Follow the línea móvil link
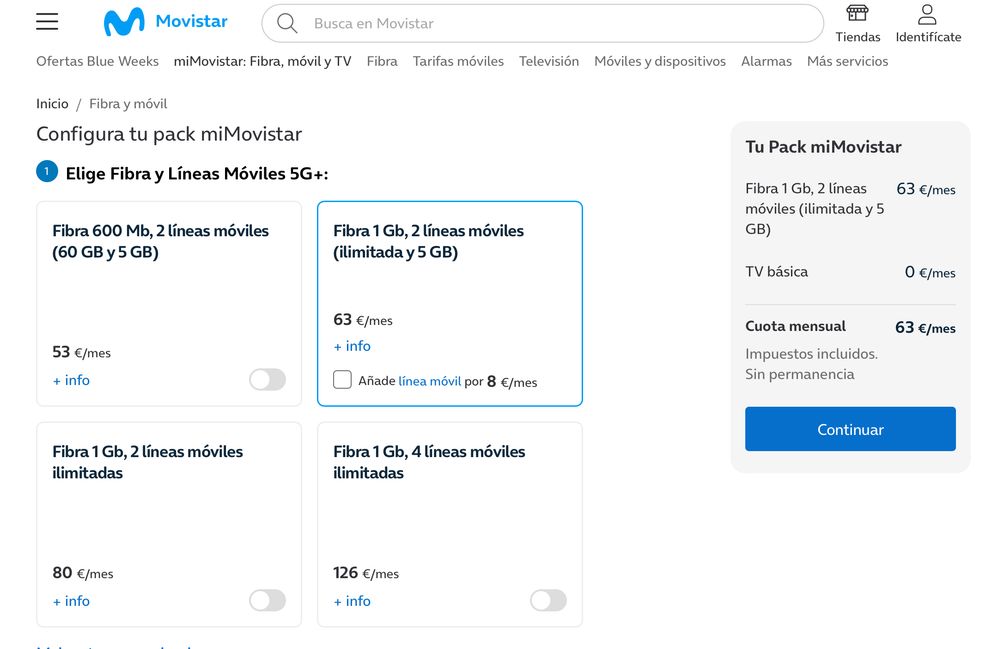This screenshot has width=998, height=649. (x=429, y=381)
